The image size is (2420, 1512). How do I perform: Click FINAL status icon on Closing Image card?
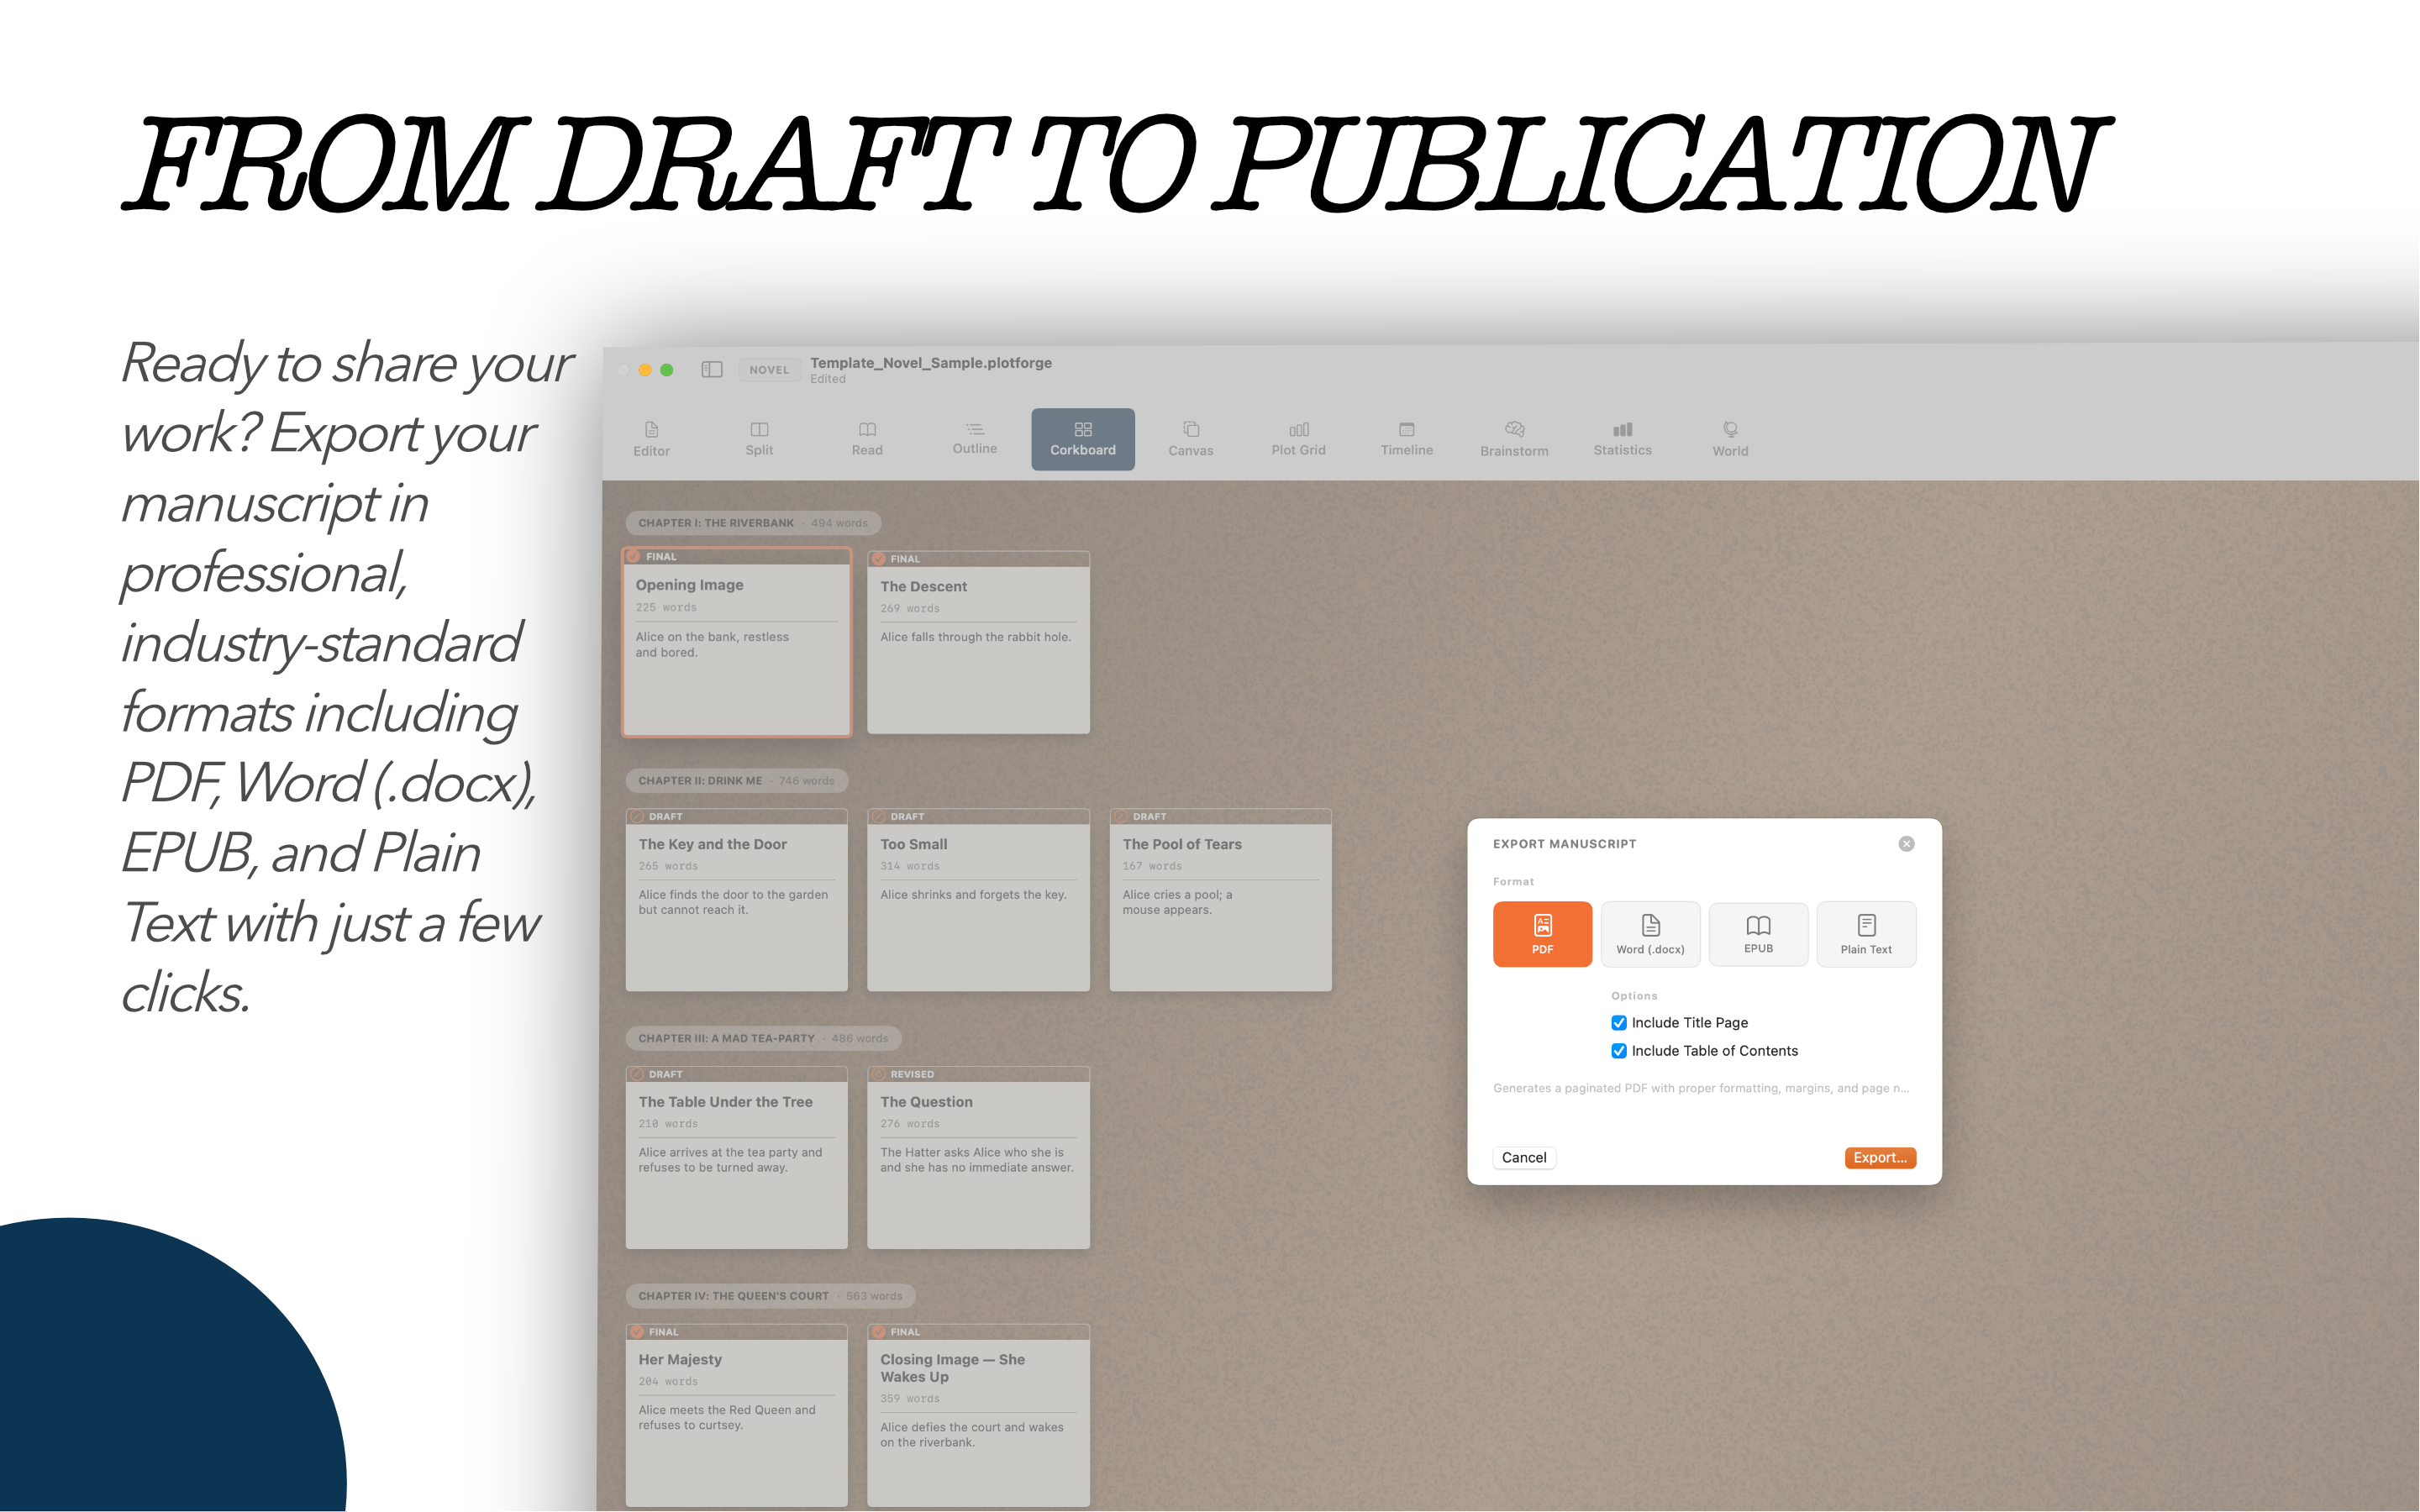(x=878, y=1332)
